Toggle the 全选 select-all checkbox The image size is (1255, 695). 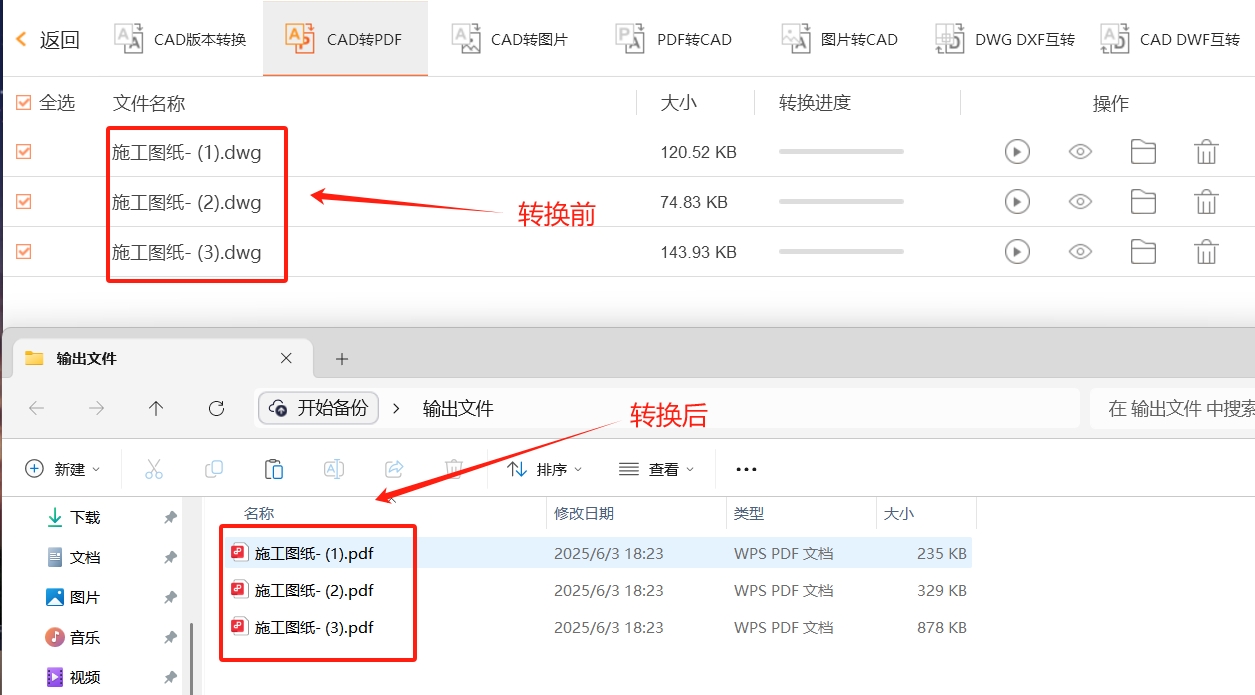pos(24,102)
